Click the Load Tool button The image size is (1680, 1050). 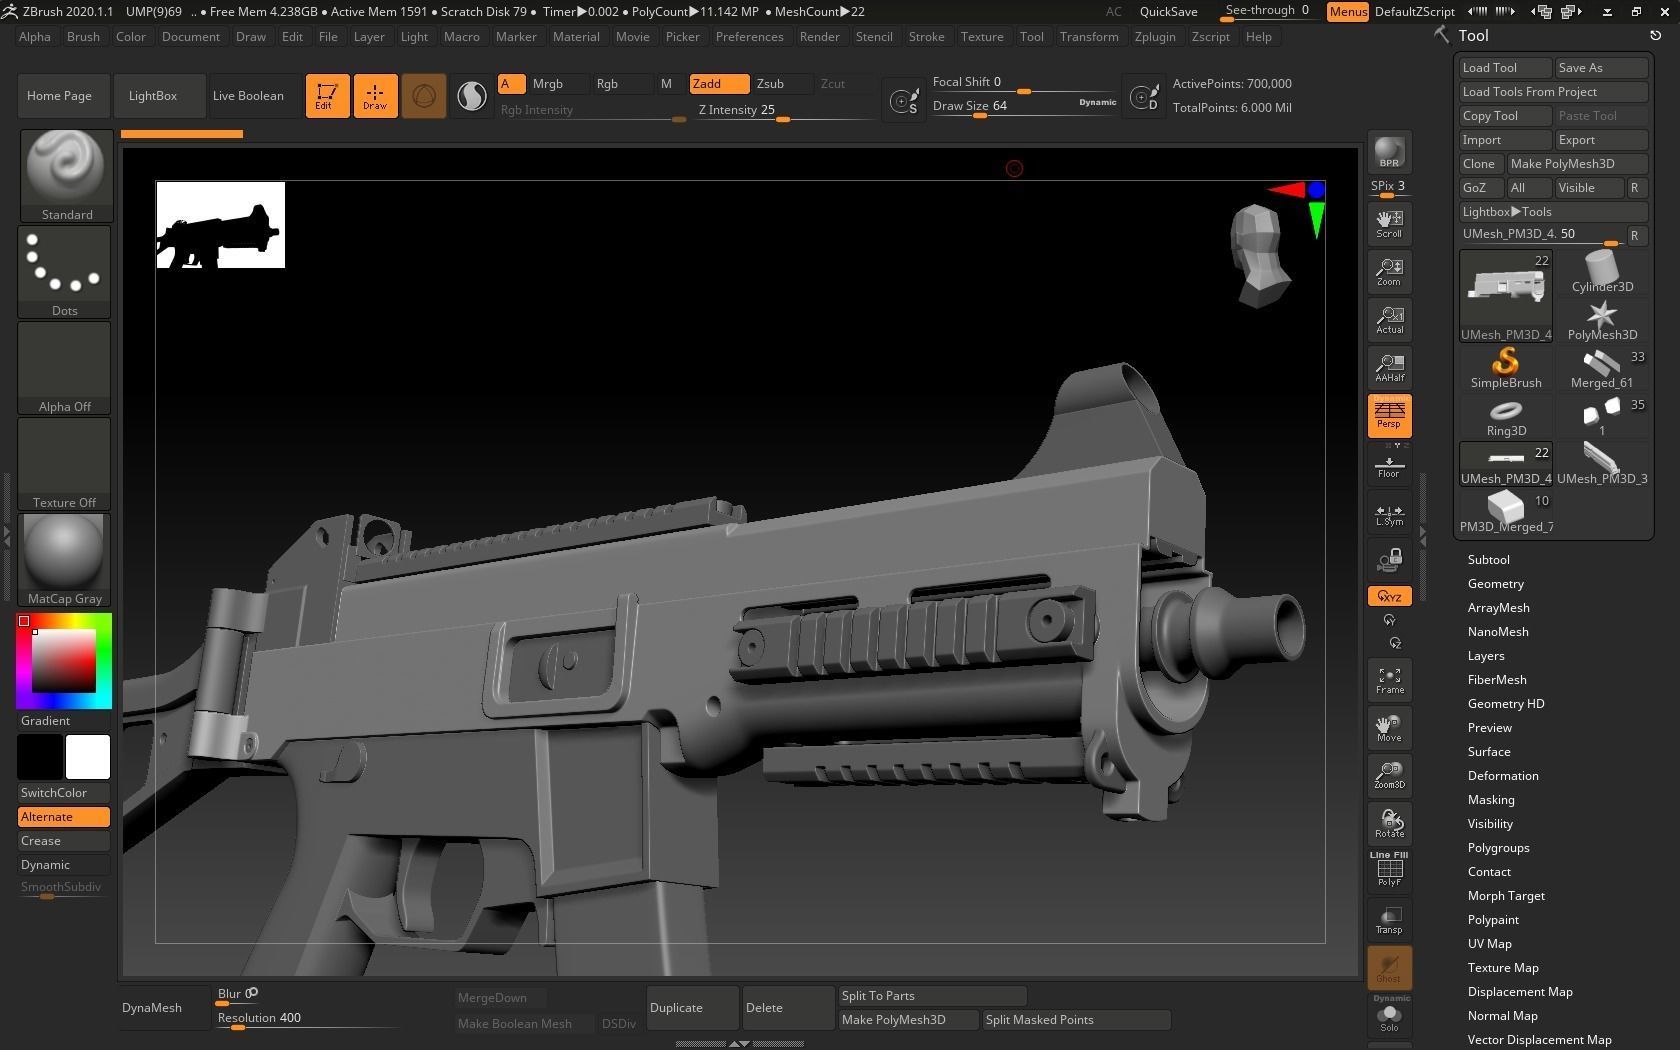[x=1505, y=68]
